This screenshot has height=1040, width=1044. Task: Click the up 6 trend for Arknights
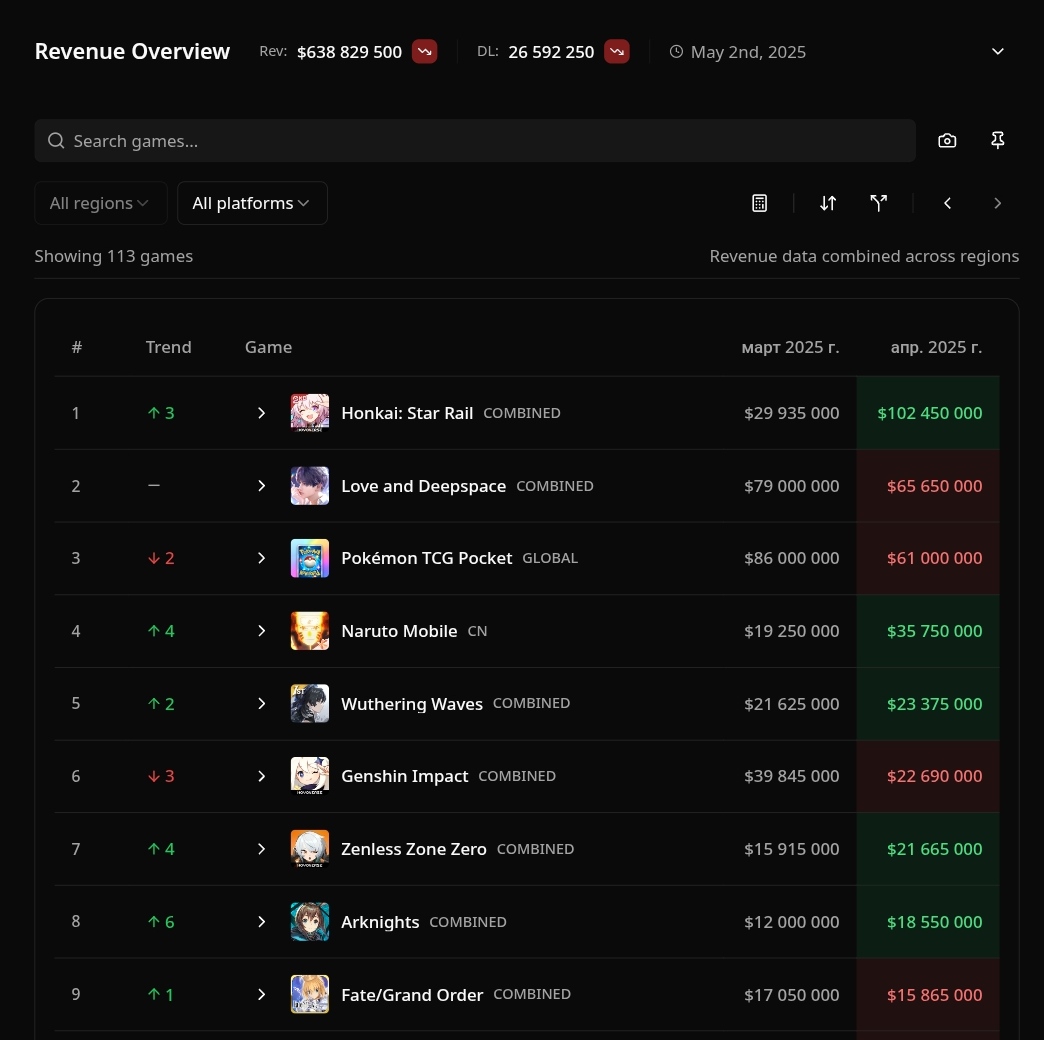(160, 921)
